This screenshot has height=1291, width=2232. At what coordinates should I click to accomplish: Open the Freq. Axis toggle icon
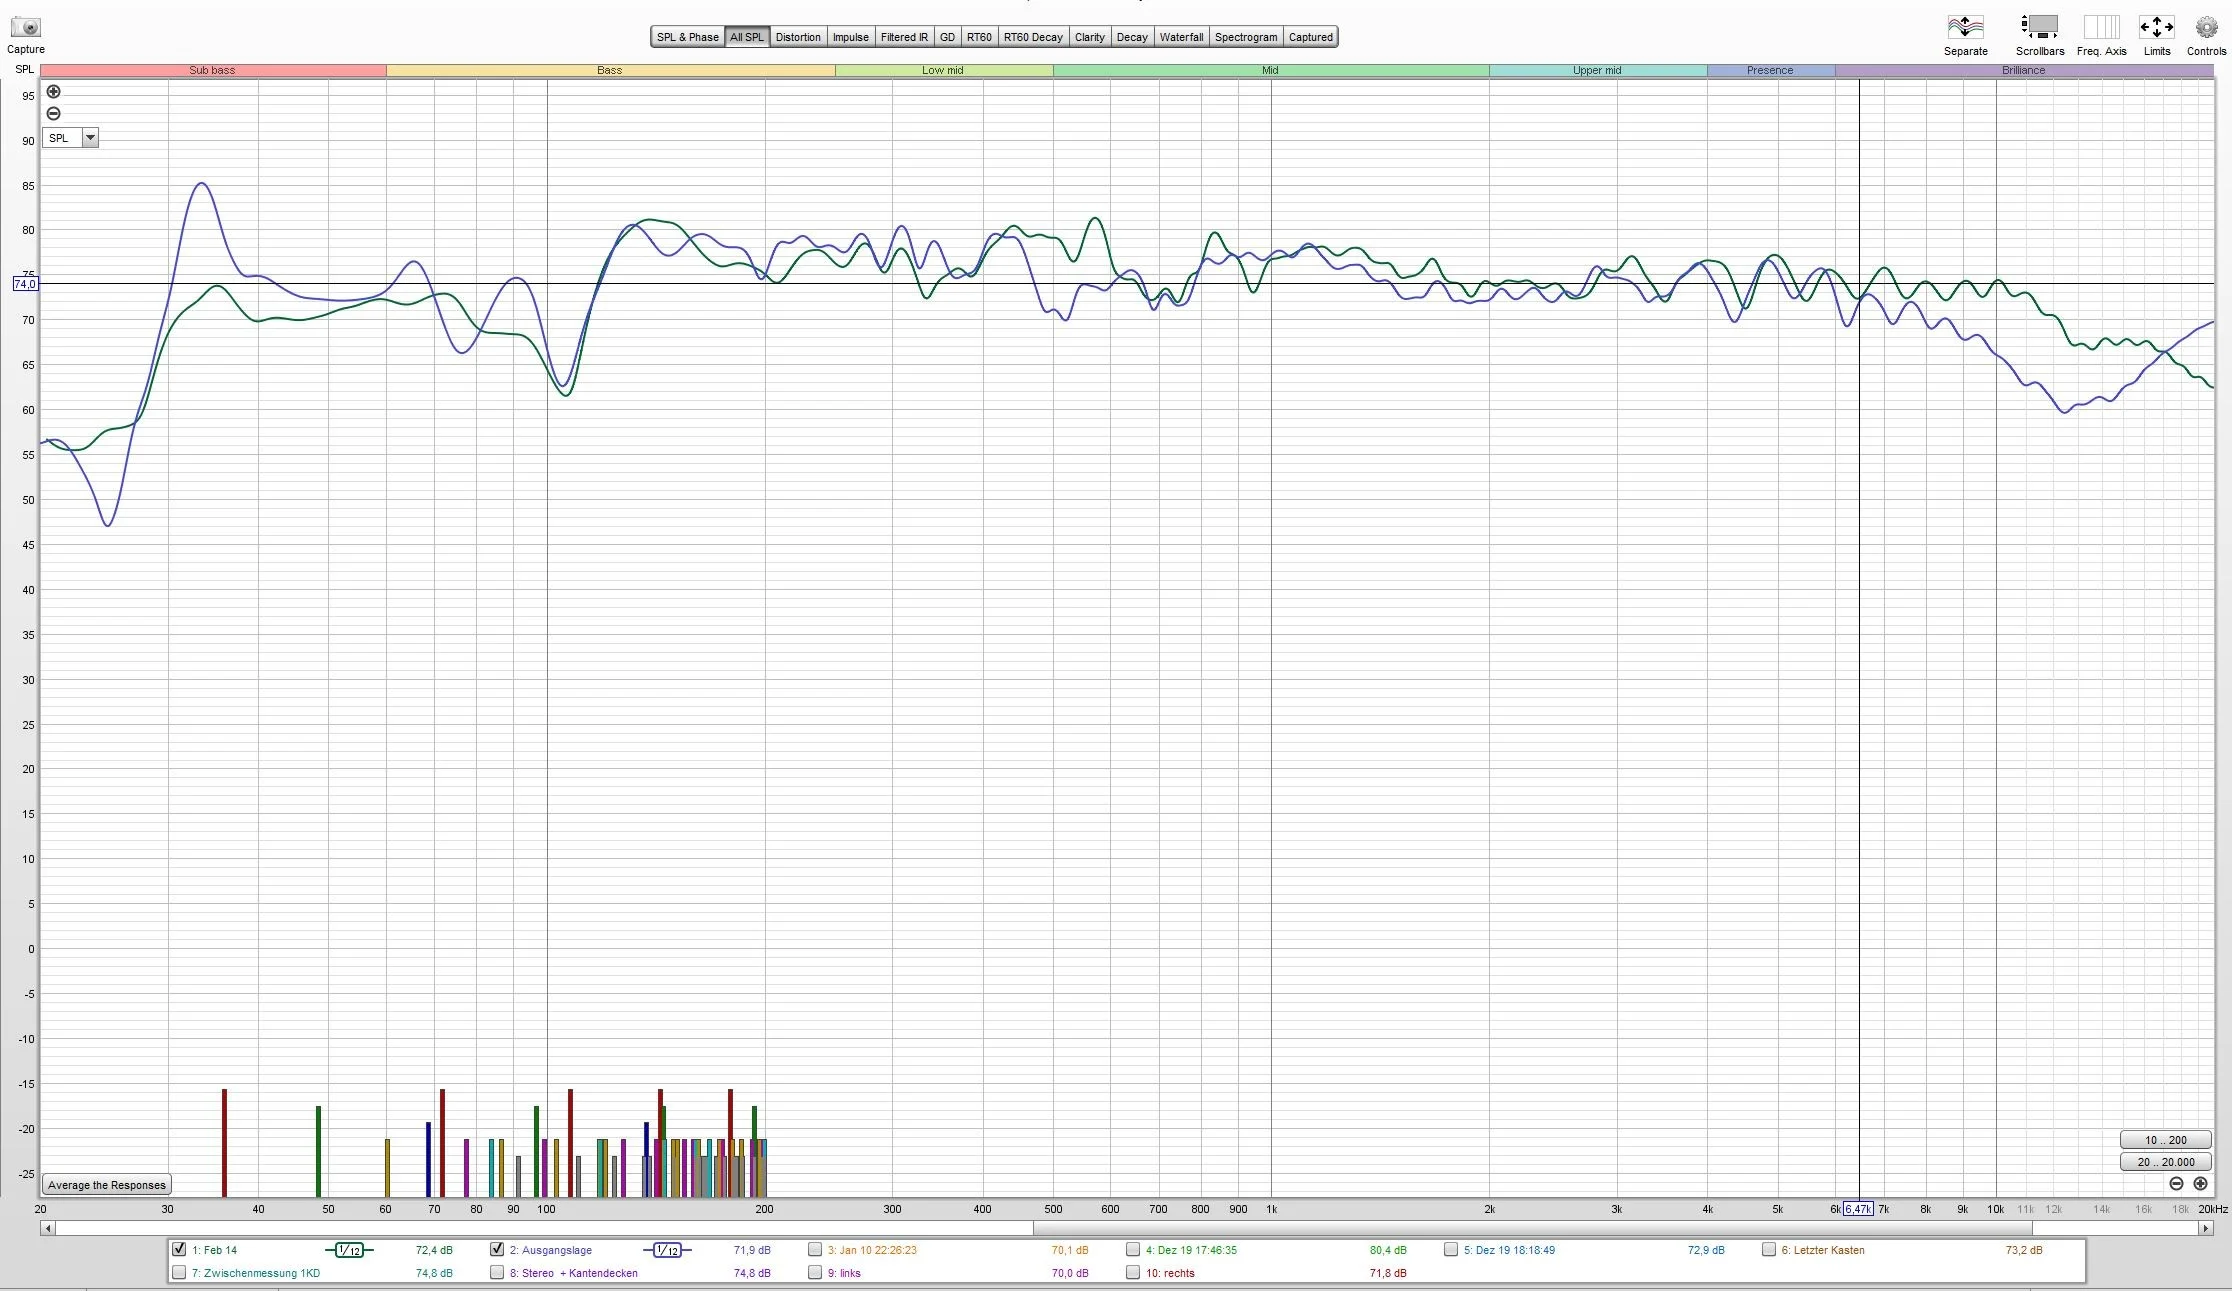click(2101, 27)
